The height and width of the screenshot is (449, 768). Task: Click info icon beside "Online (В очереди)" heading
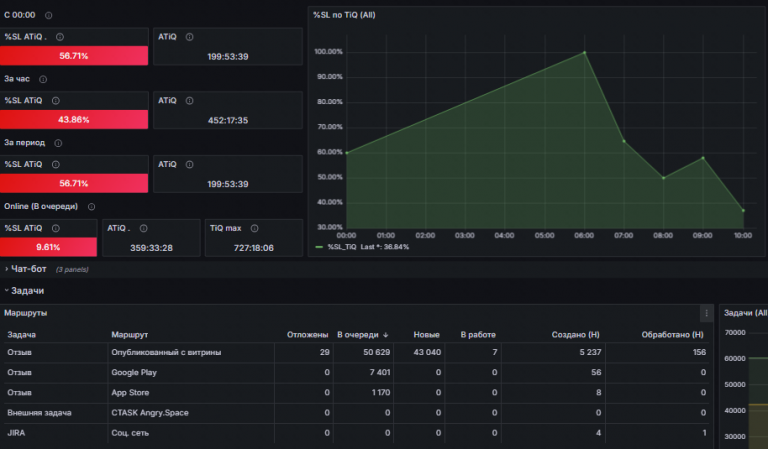click(92, 207)
